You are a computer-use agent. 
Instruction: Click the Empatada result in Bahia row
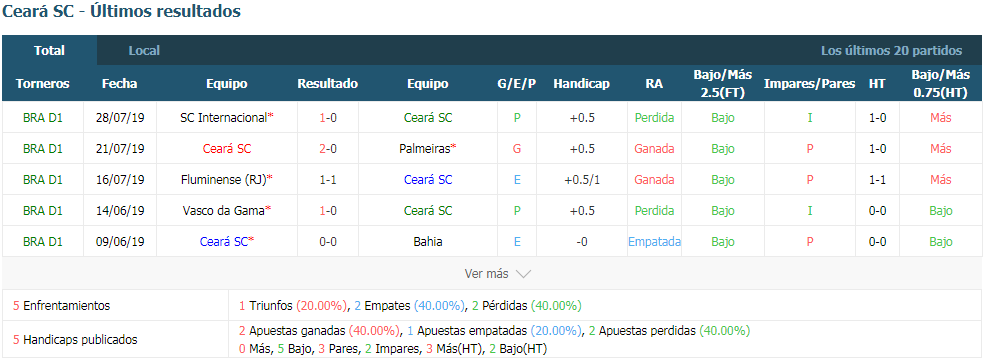tap(655, 242)
